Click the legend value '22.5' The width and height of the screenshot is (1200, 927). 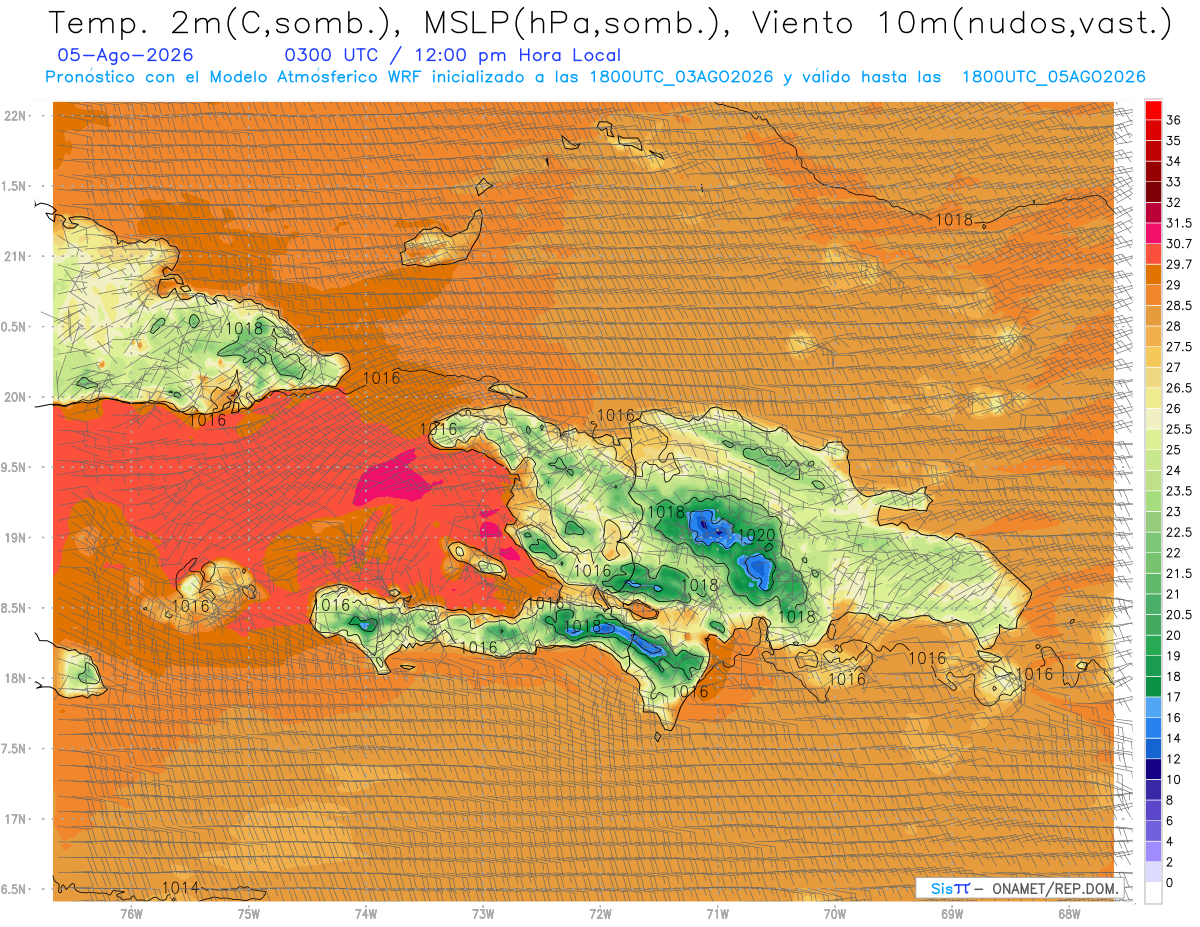[1179, 531]
